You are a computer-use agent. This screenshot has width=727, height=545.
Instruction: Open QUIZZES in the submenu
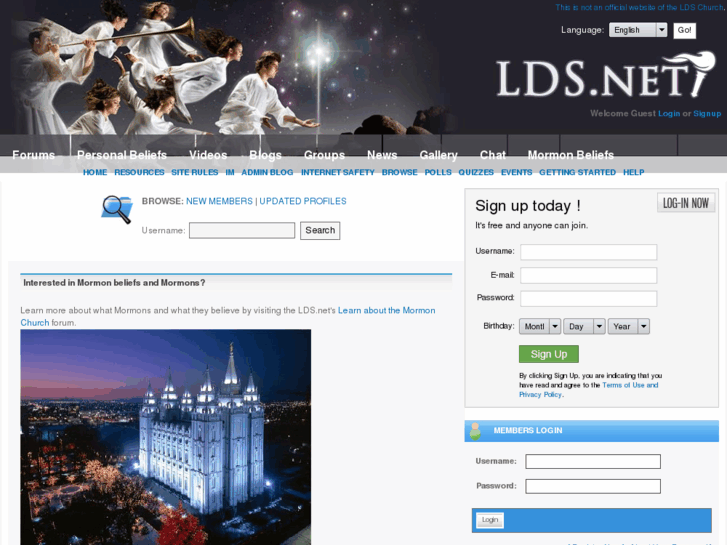[476, 173]
